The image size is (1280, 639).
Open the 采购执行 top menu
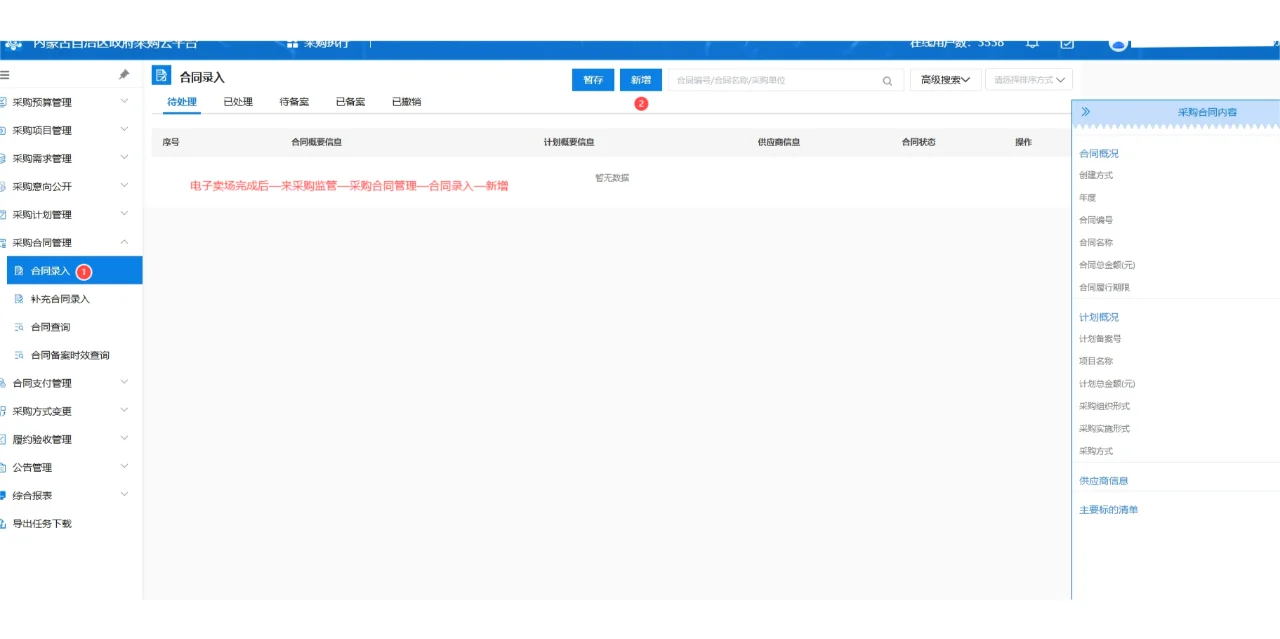click(x=326, y=44)
